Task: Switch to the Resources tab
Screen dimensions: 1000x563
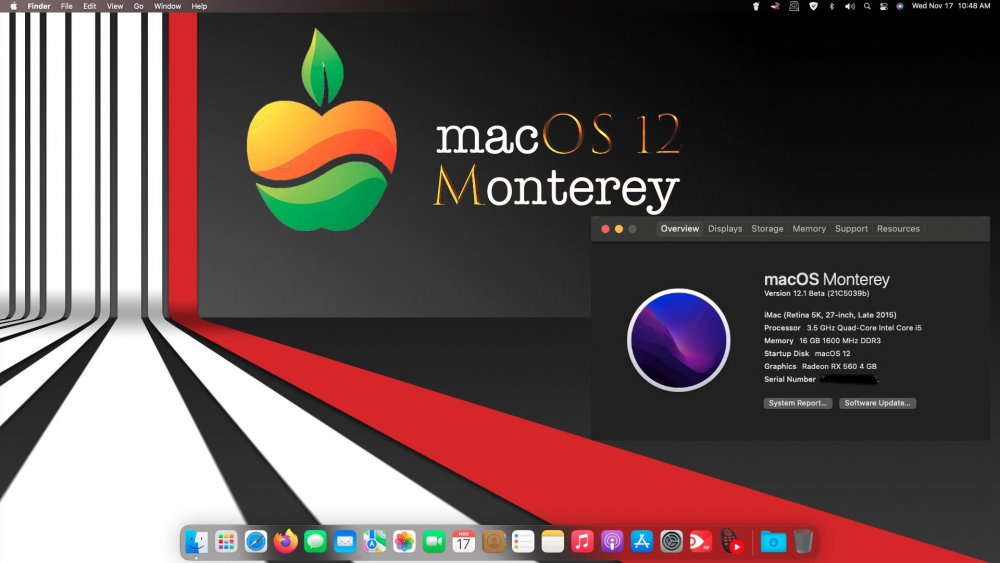Action: pyautogui.click(x=898, y=228)
